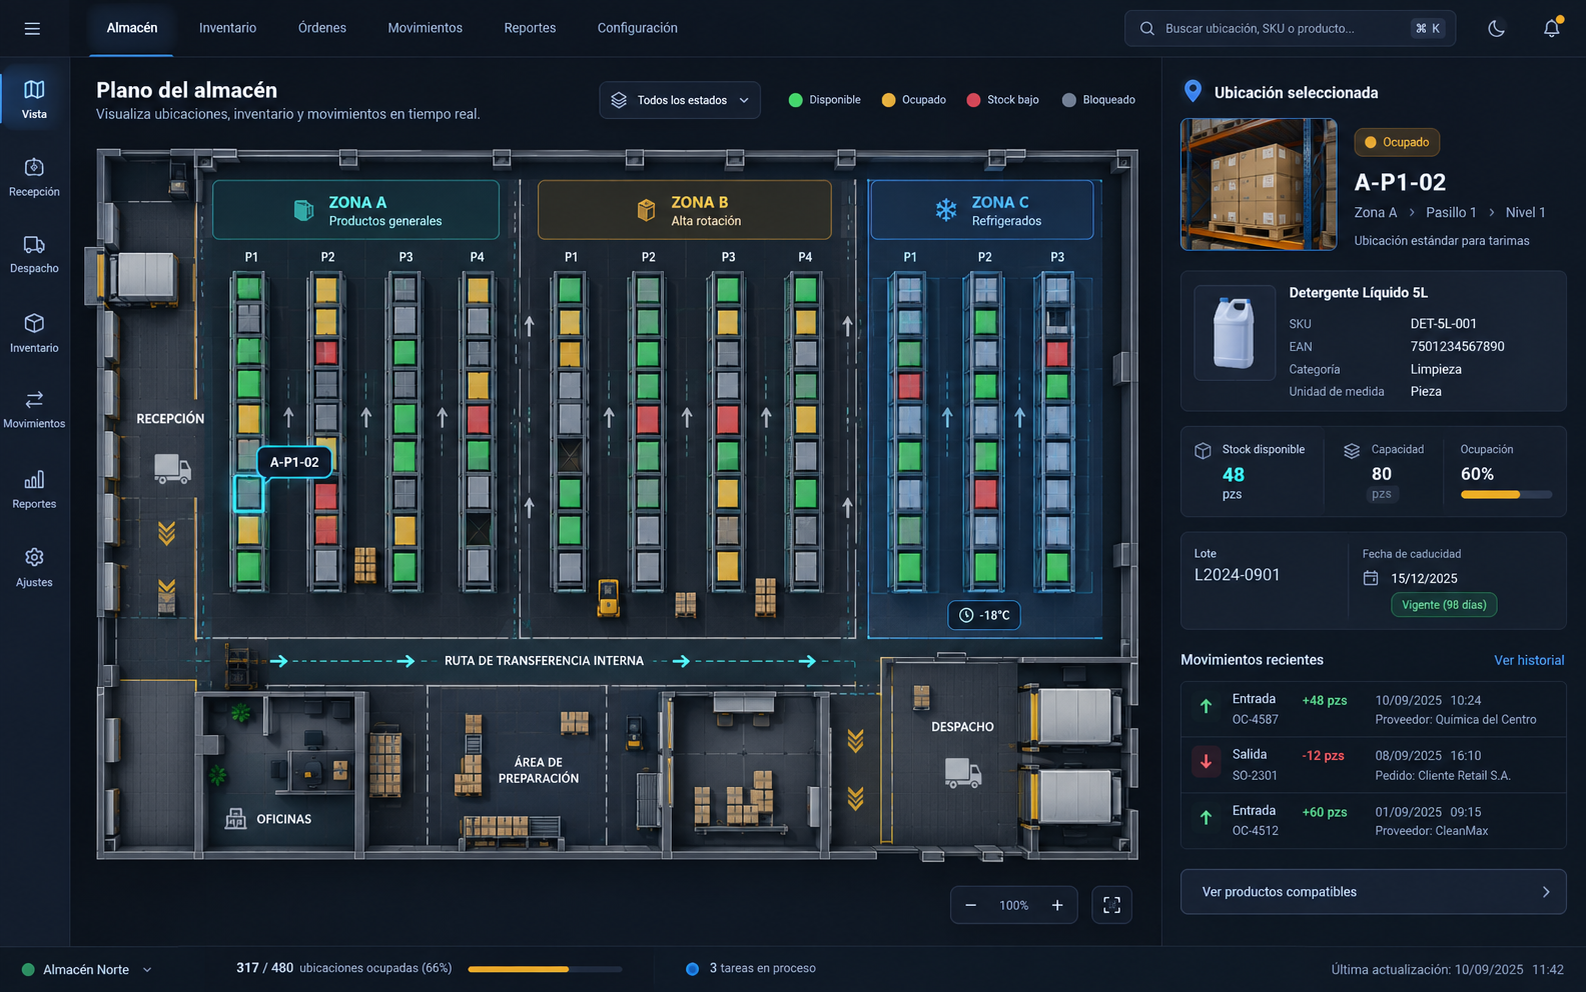Open the hamburger menu icon
Image resolution: width=1586 pixels, height=992 pixels.
[x=32, y=28]
